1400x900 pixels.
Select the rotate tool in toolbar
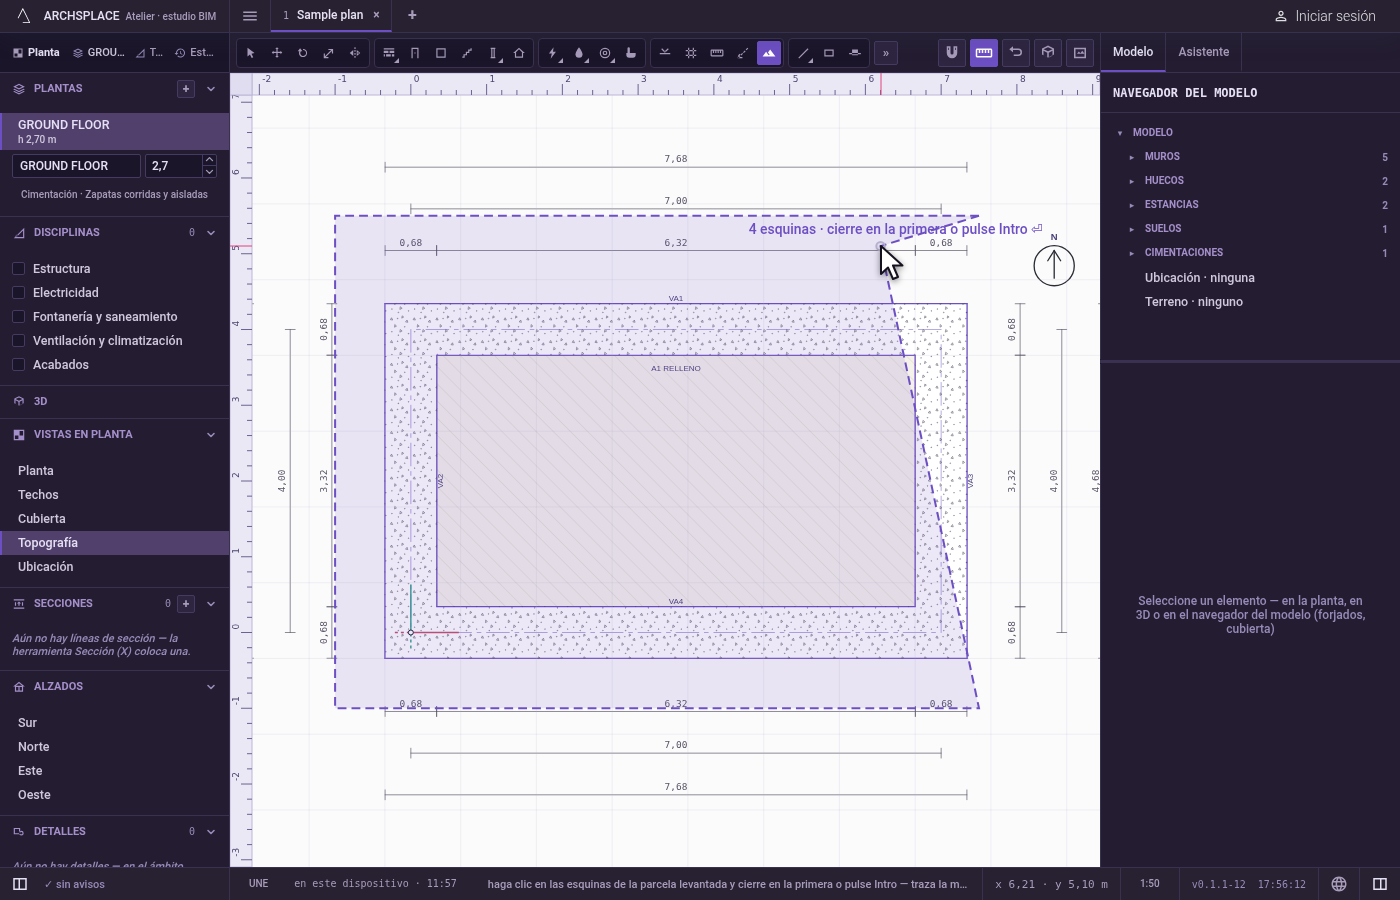pos(302,53)
